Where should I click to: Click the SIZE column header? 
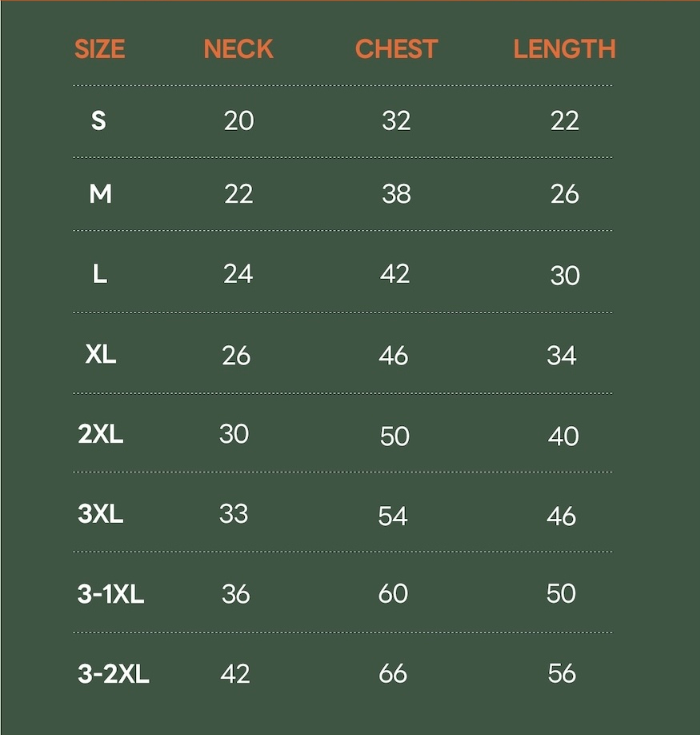100,49
